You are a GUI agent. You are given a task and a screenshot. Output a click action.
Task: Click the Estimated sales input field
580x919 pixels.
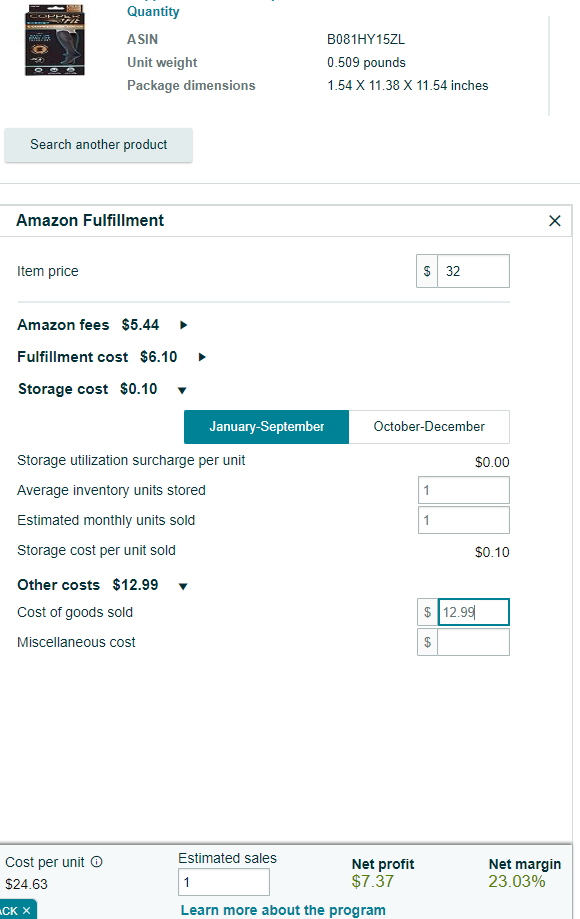(224, 882)
